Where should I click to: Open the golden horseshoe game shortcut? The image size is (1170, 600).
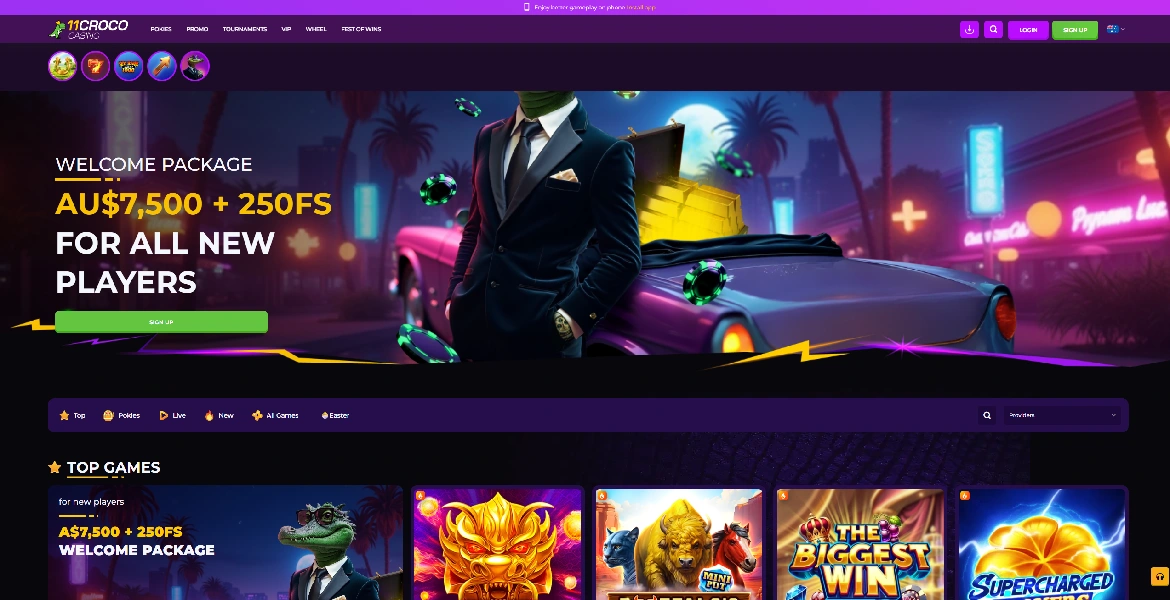click(63, 66)
